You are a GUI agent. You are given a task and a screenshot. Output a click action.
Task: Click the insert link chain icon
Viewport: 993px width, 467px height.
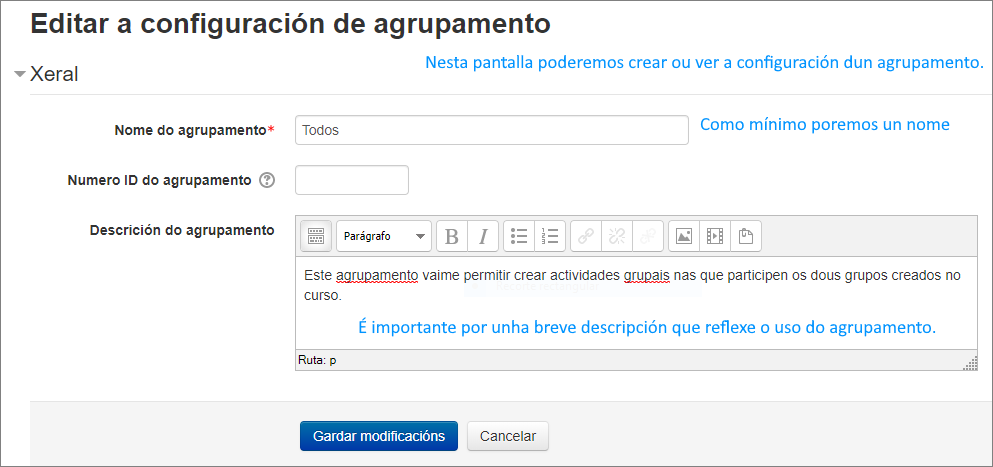coord(586,236)
